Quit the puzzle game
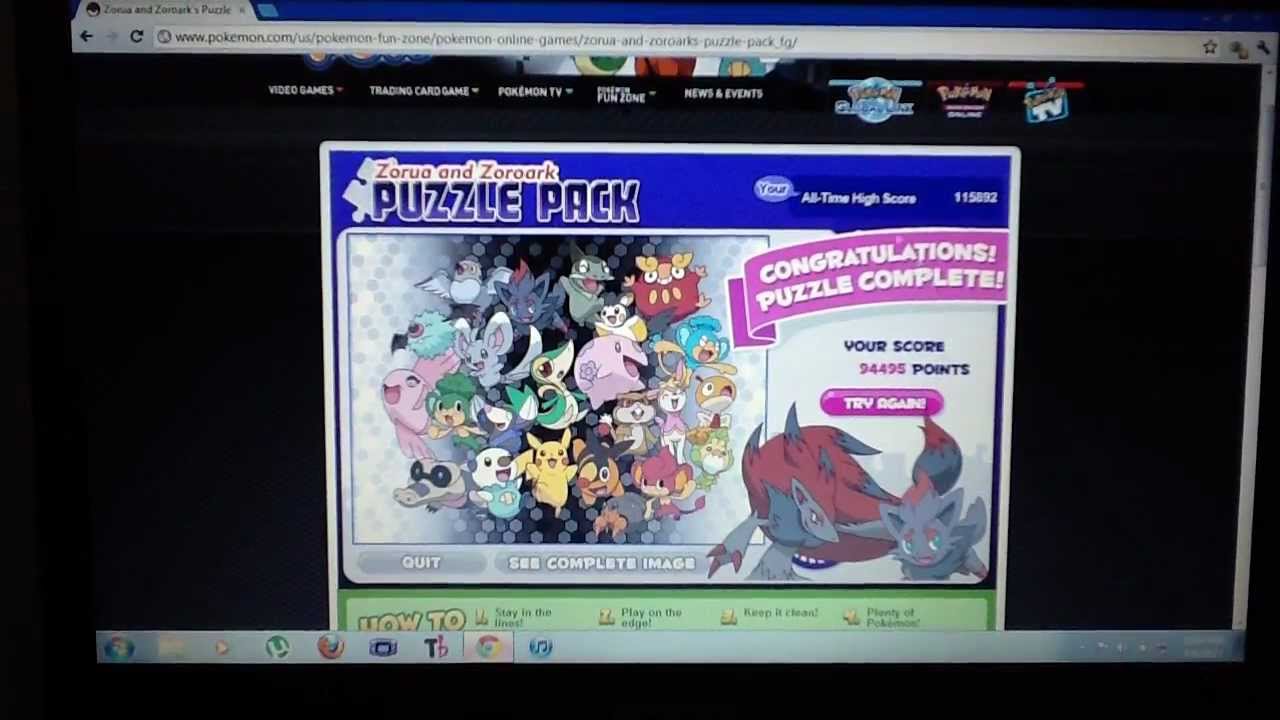Viewport: 1280px width, 720px height. point(421,563)
